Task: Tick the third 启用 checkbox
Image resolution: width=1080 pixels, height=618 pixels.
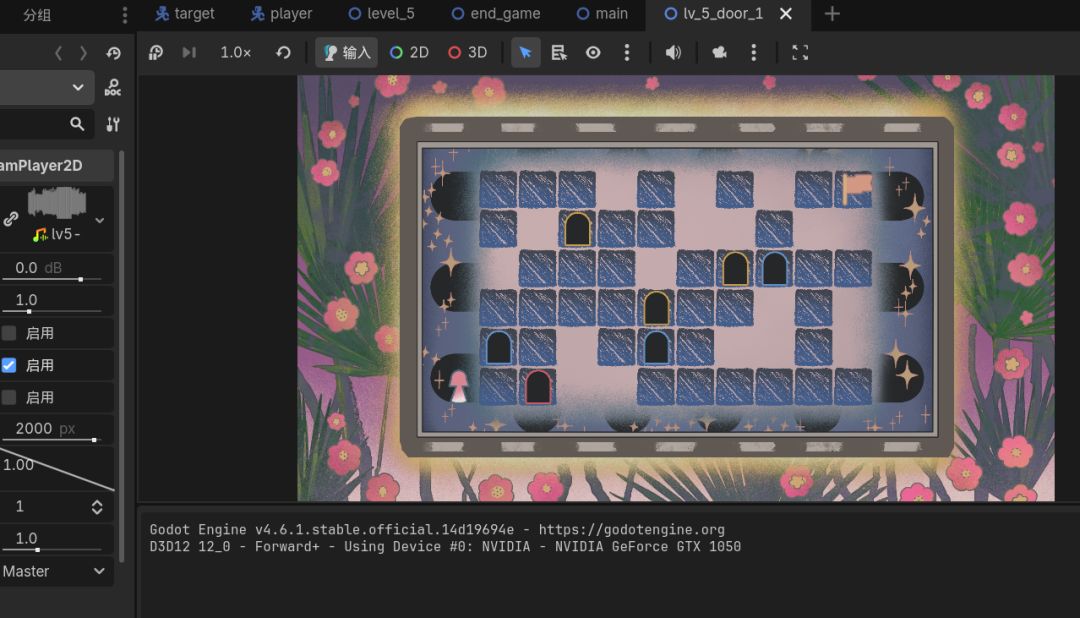Action: (9, 398)
